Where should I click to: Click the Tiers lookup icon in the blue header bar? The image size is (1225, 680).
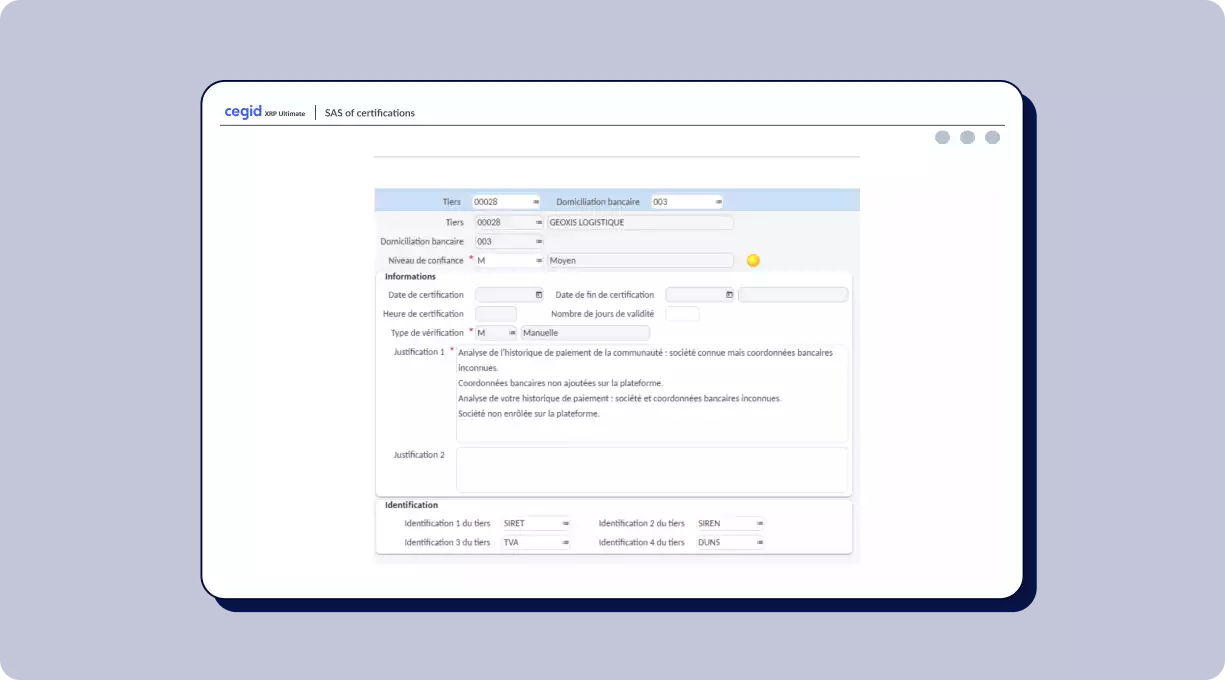pyautogui.click(x=536, y=202)
